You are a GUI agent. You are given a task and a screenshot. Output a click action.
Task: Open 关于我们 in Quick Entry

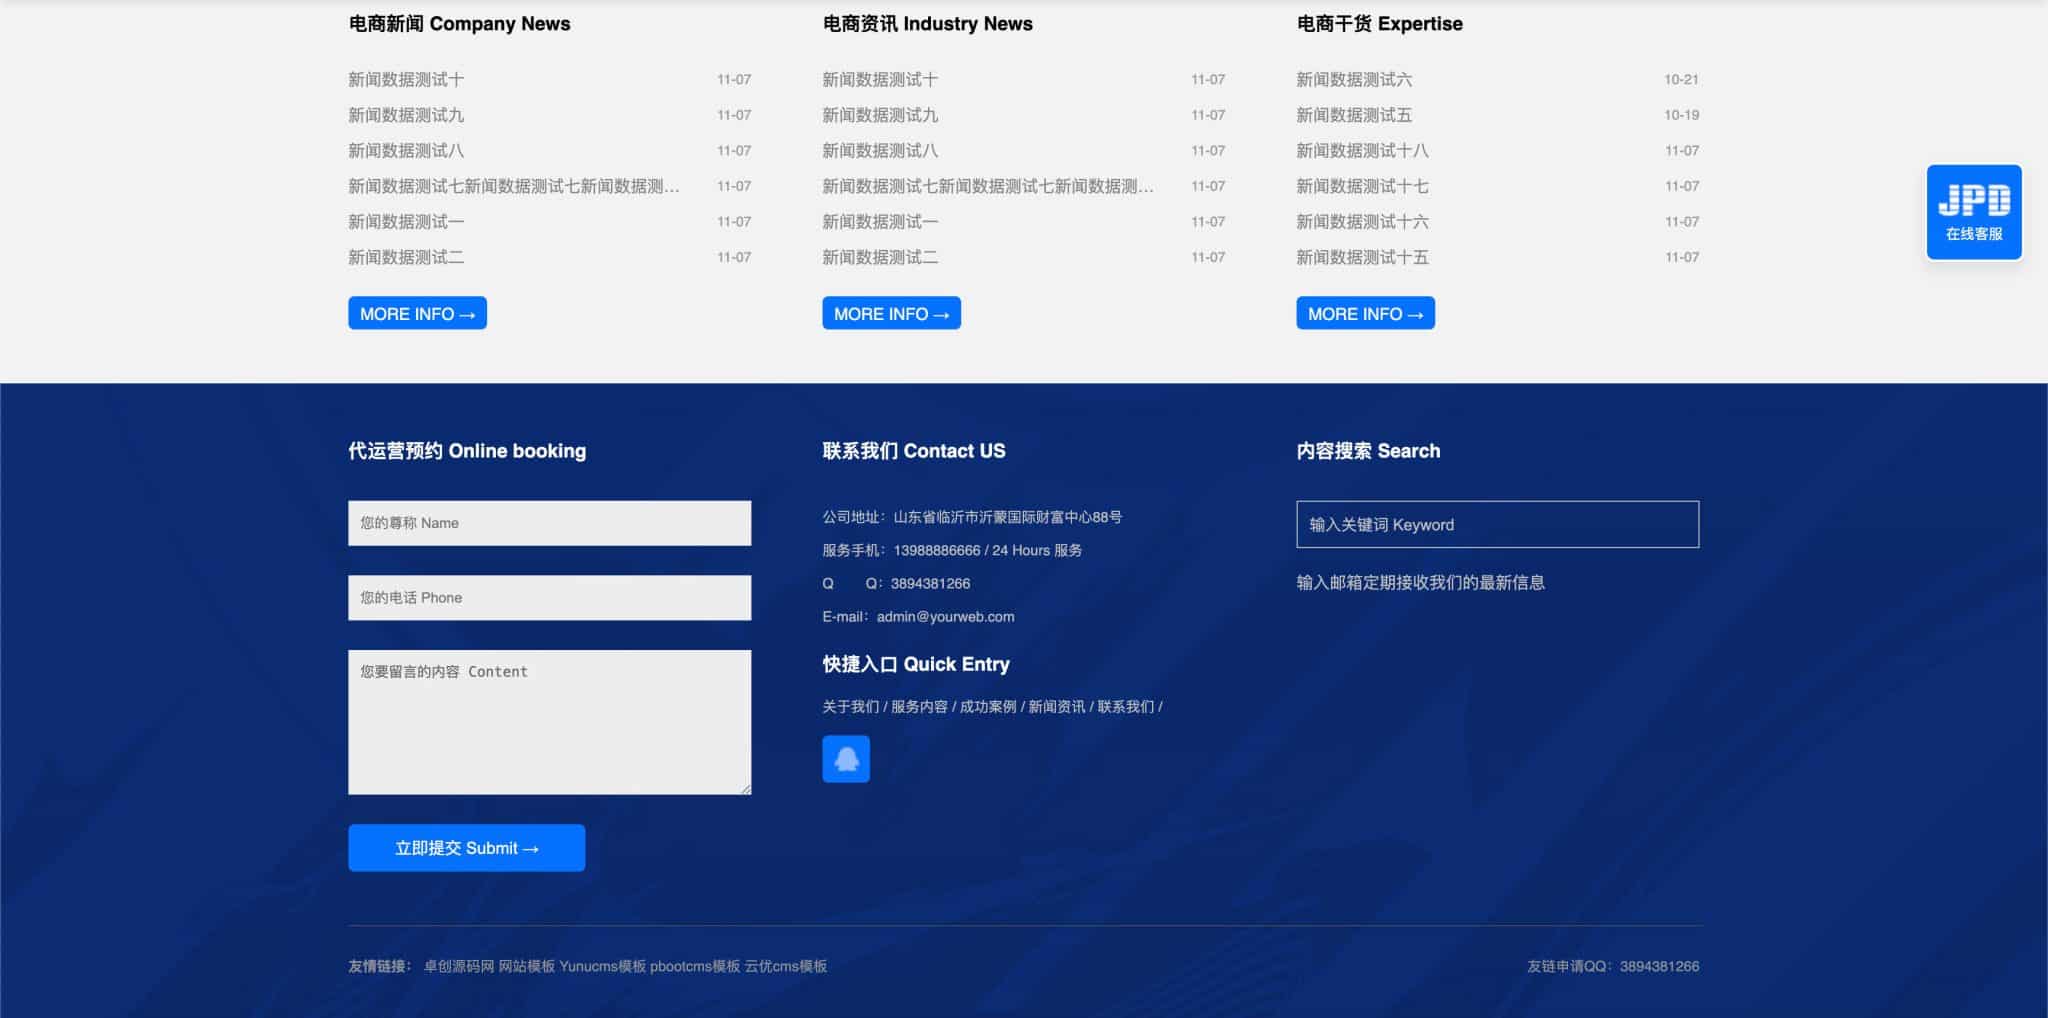click(850, 707)
